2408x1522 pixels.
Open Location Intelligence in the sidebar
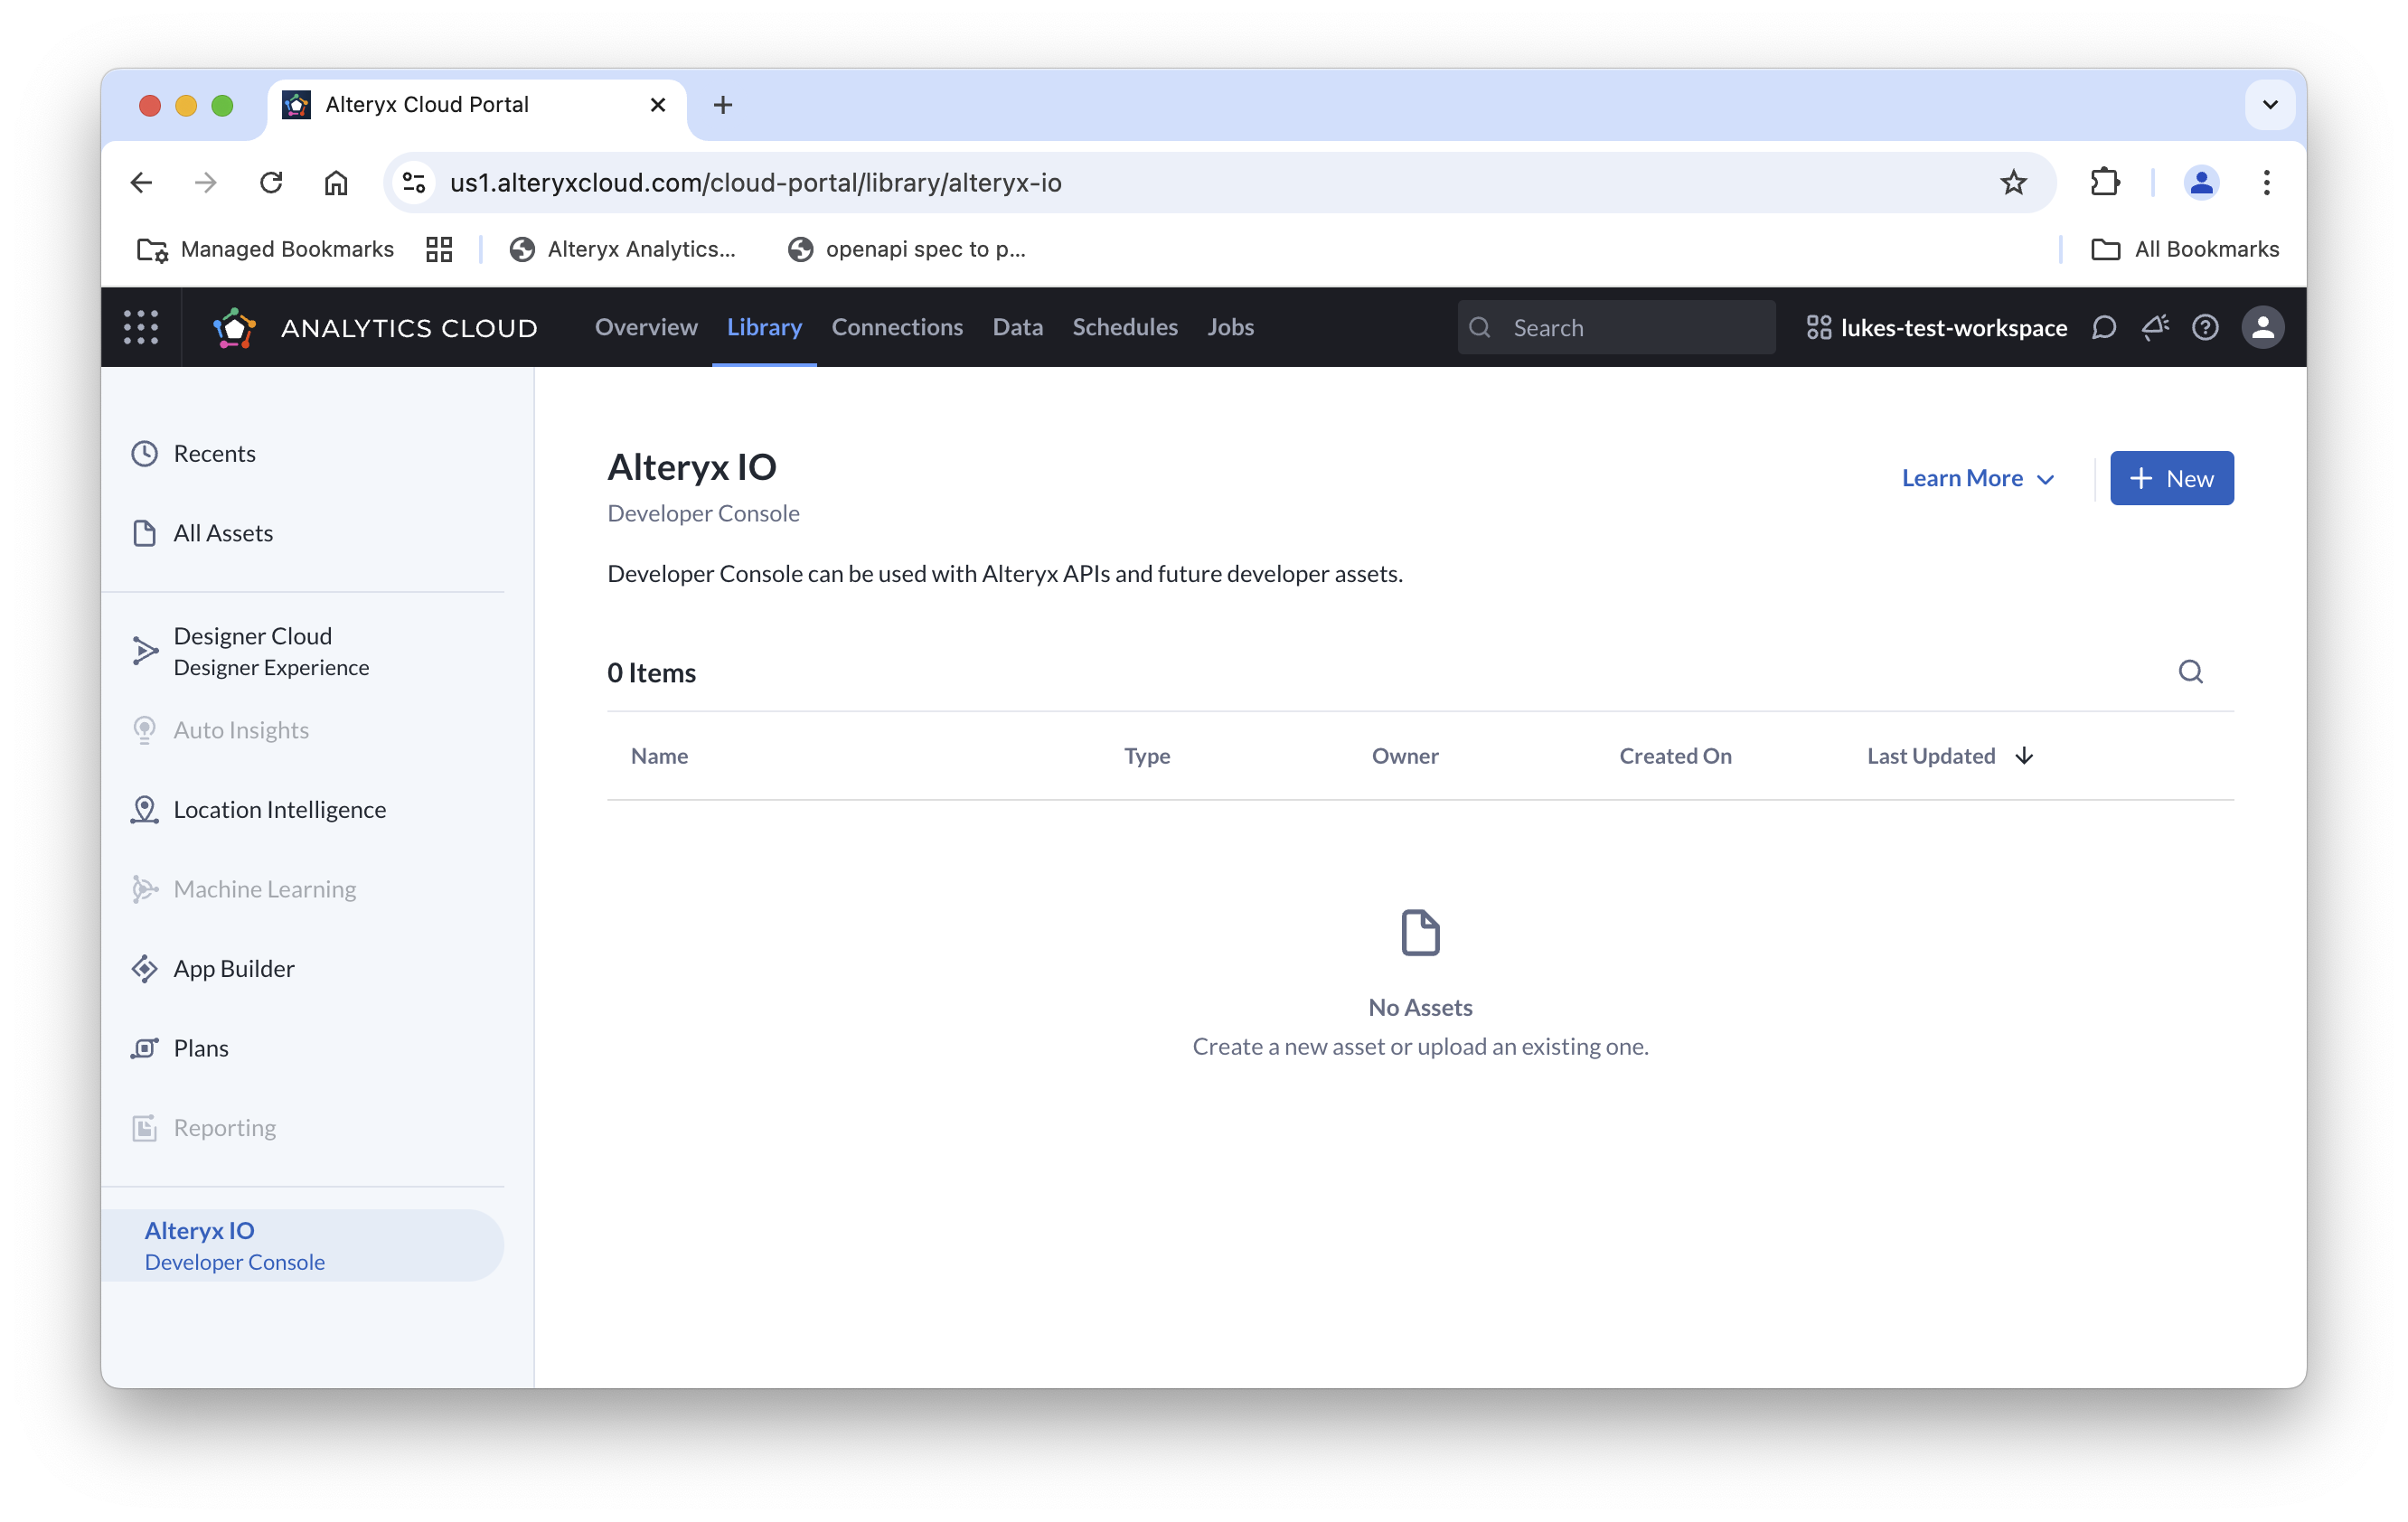(279, 809)
